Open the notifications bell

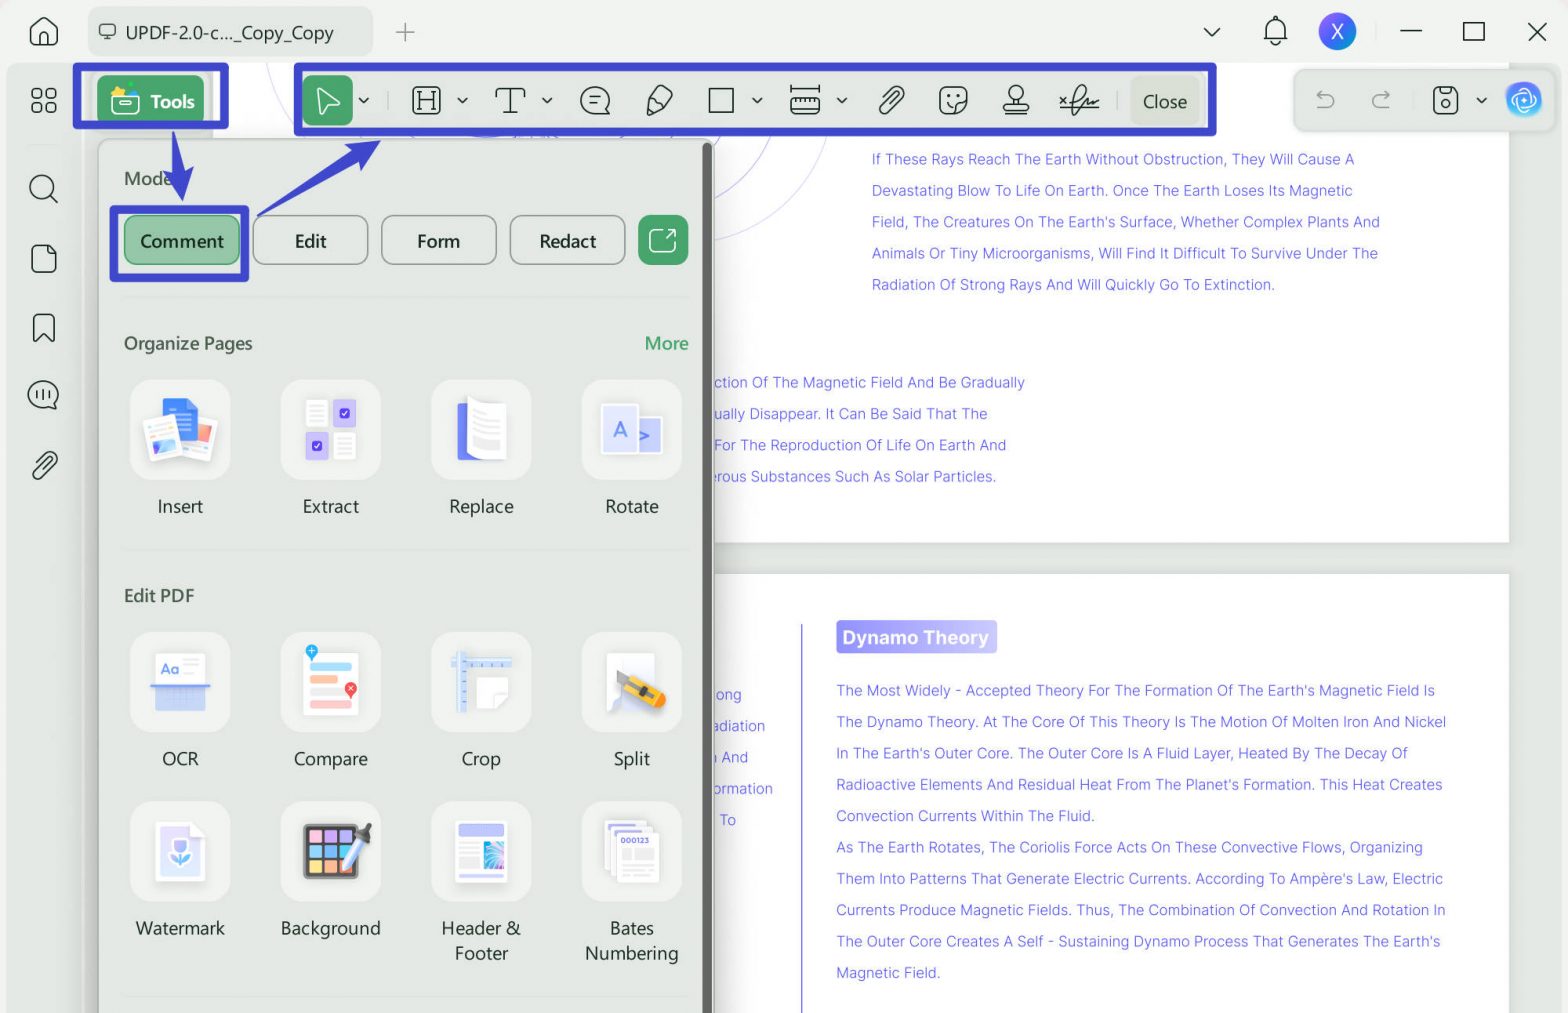click(x=1275, y=31)
